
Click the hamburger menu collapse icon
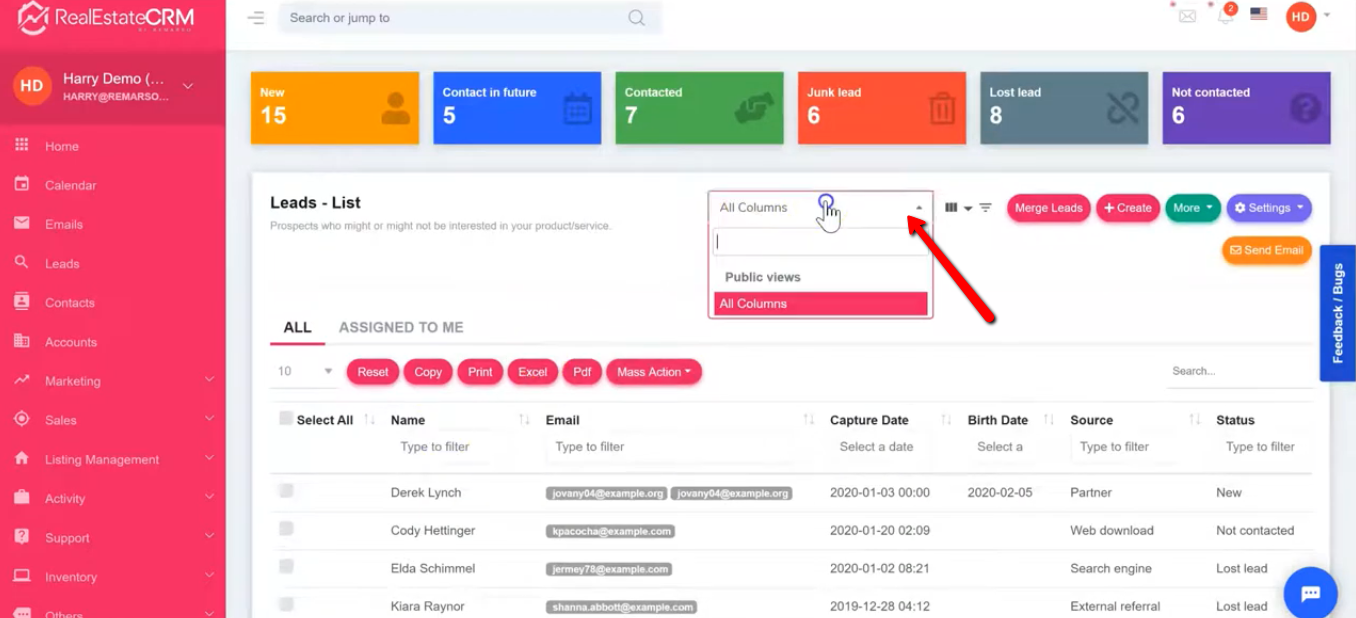256,18
